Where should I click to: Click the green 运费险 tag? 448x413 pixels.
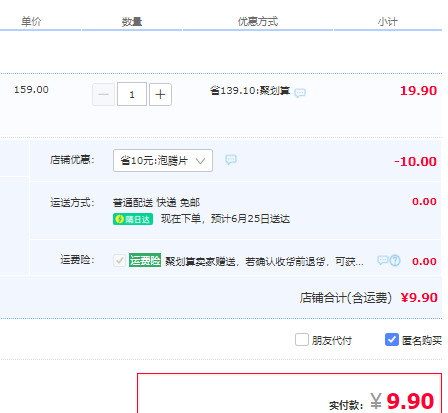(145, 260)
